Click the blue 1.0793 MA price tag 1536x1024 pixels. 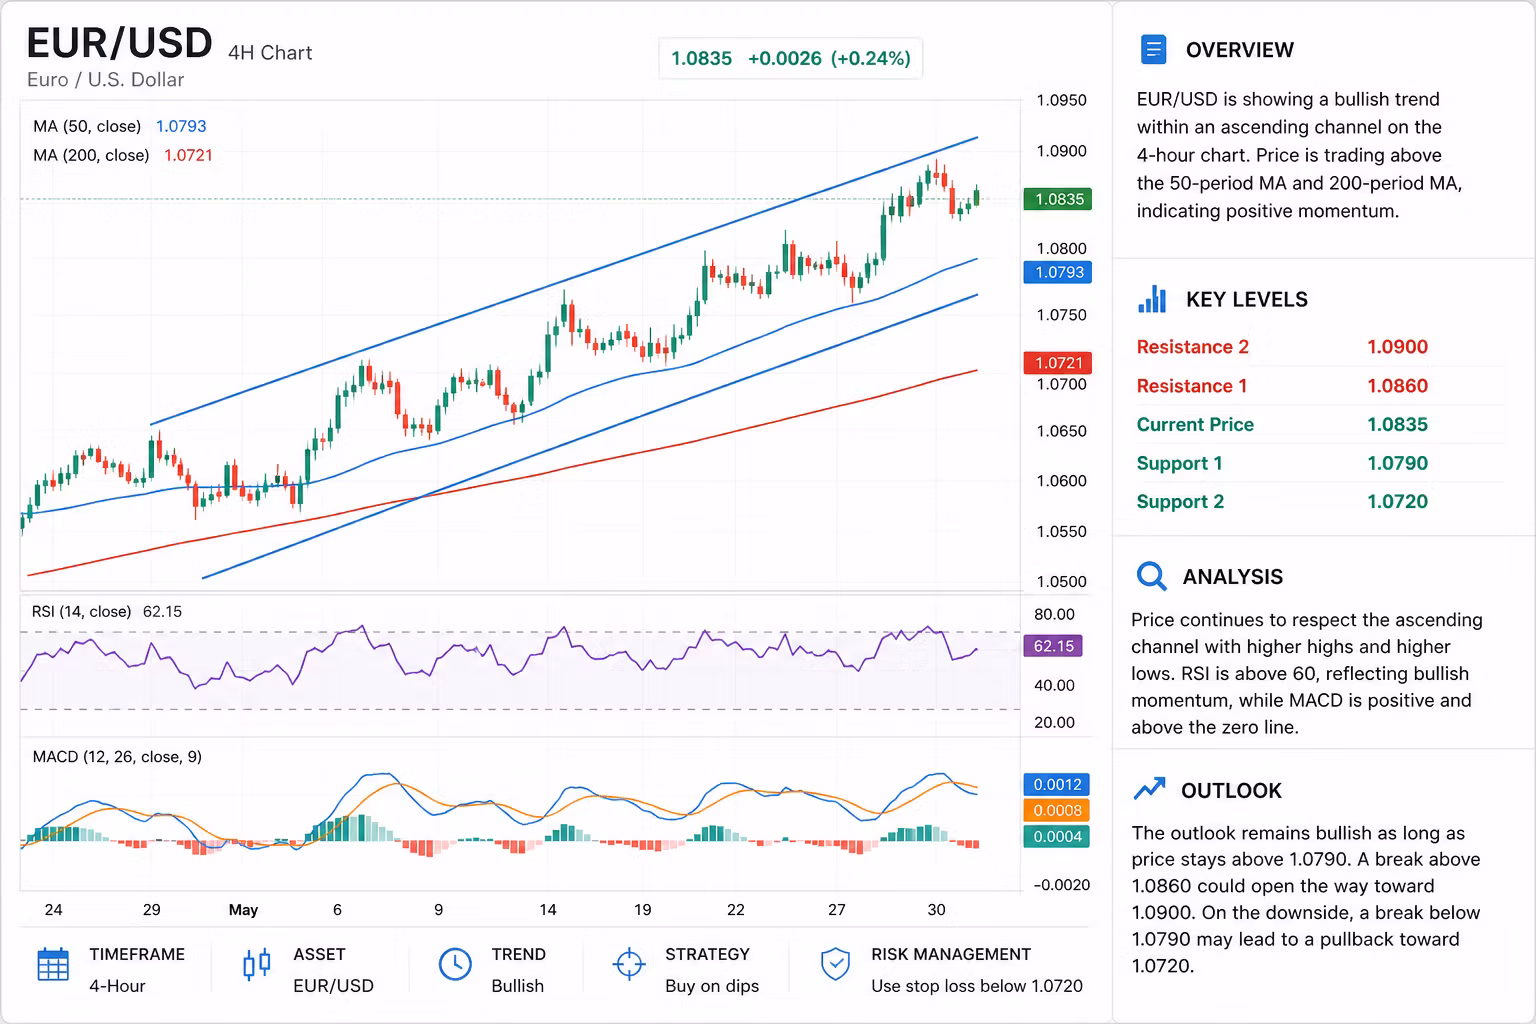click(1058, 272)
